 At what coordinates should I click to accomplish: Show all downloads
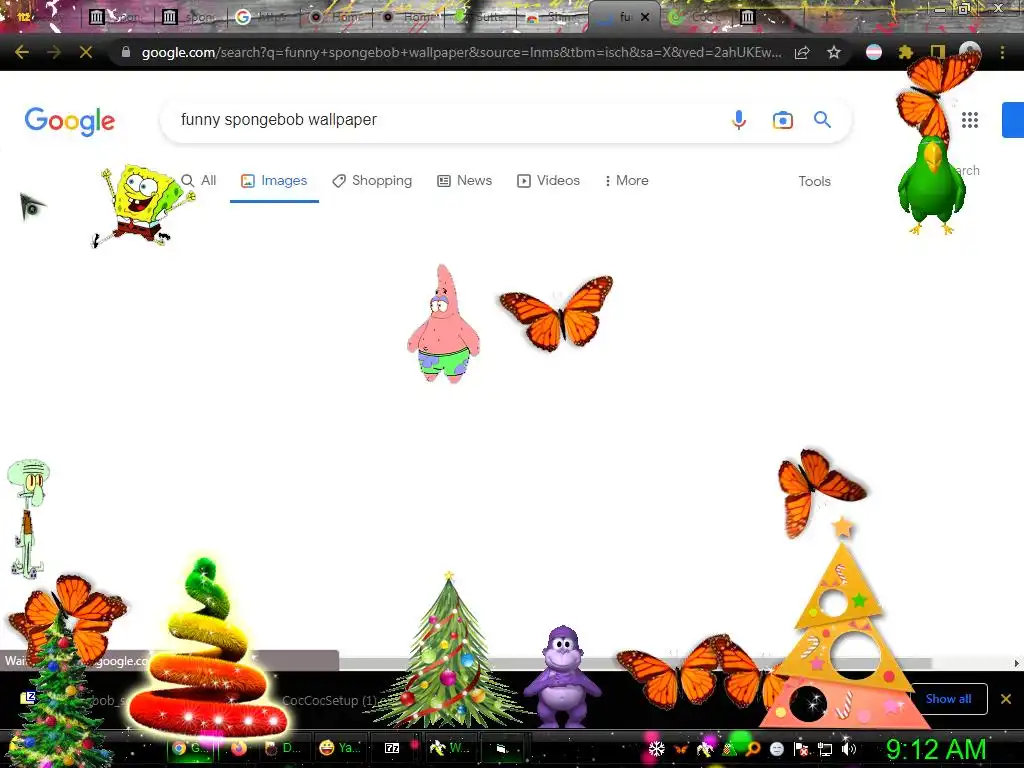pyautogui.click(x=948, y=699)
